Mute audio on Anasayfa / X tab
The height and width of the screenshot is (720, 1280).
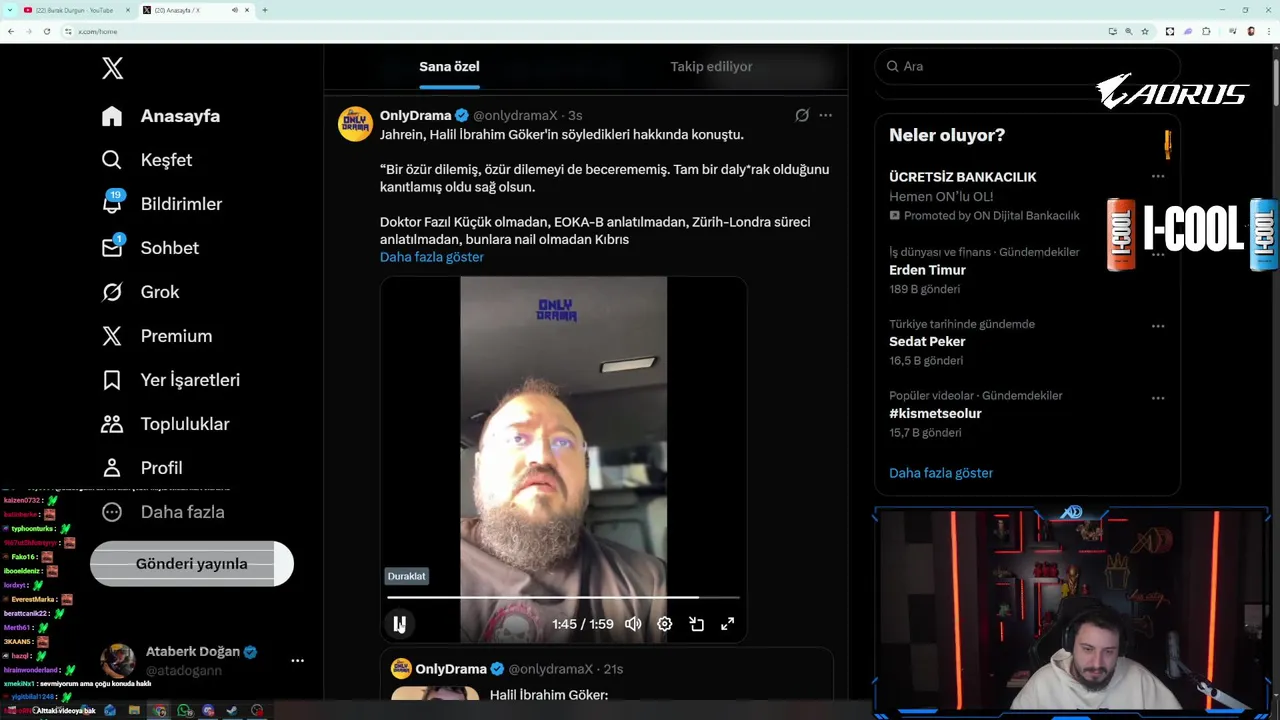pyautogui.click(x=235, y=10)
